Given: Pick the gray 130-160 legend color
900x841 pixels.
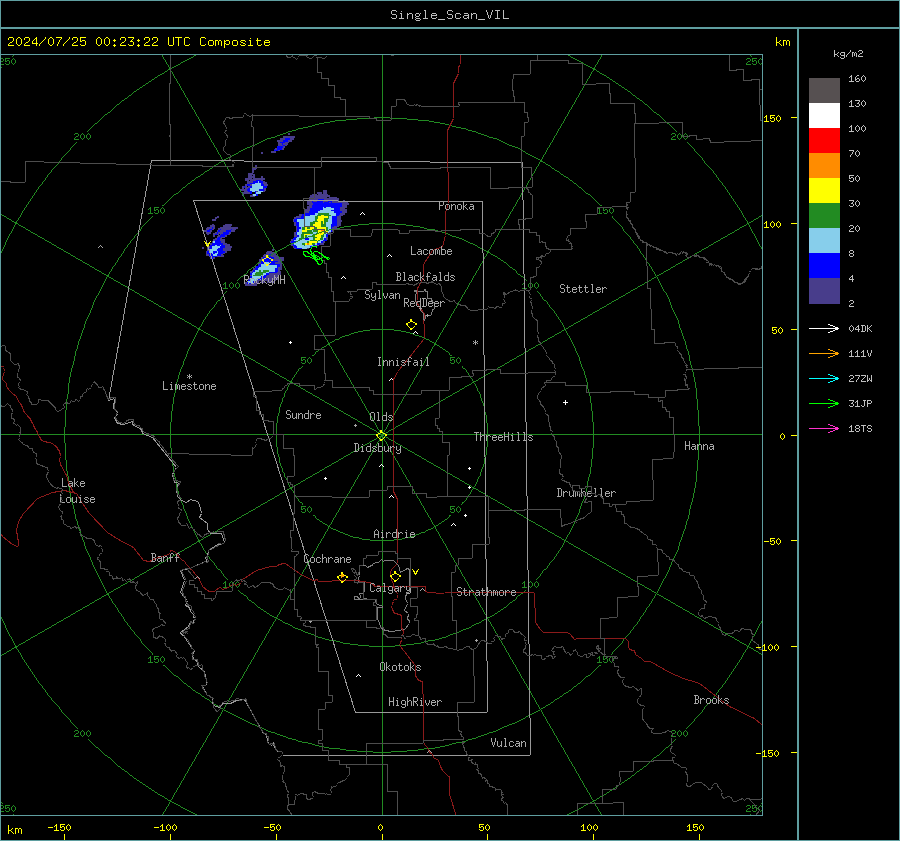Looking at the screenshot, I should (x=824, y=91).
